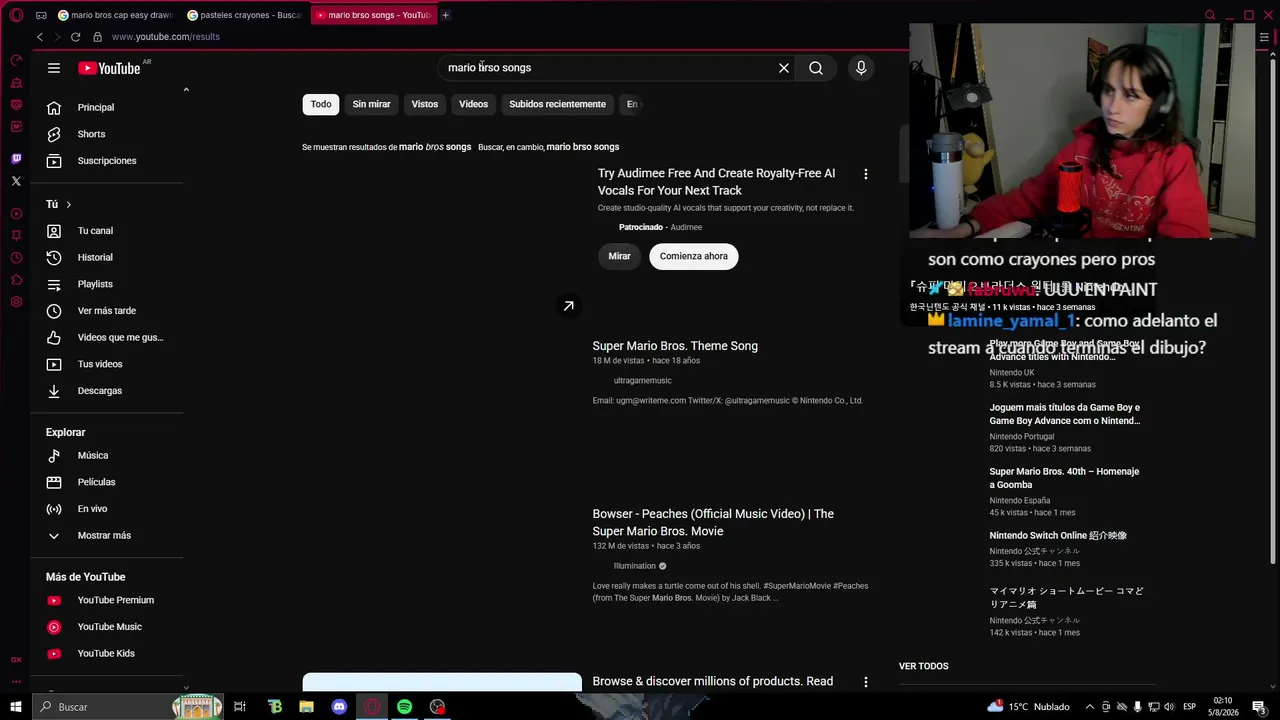Switch to the mario bros cap drawing tab
1280x720 pixels.
115,15
